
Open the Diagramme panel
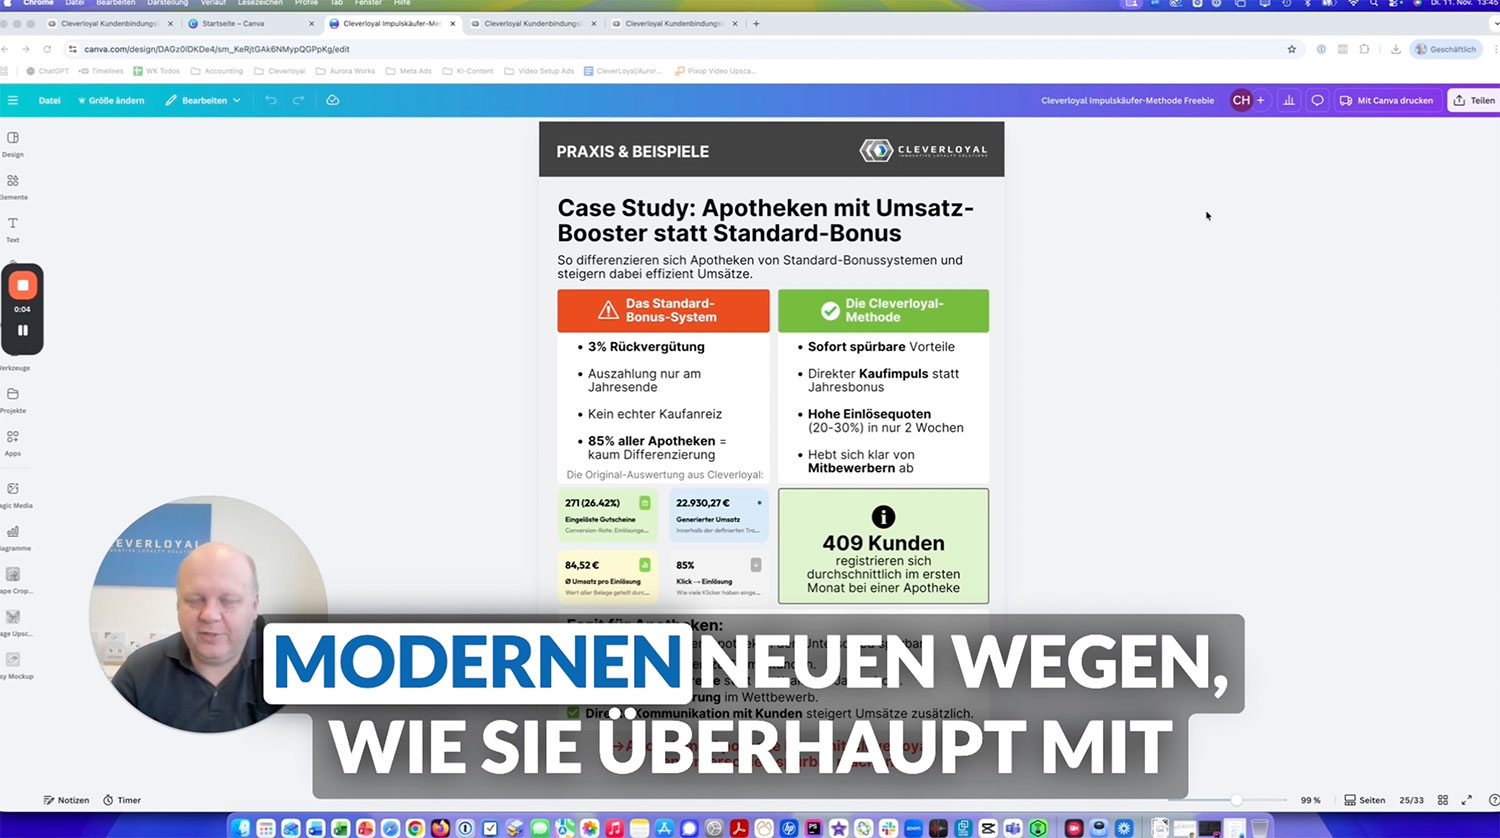14,539
